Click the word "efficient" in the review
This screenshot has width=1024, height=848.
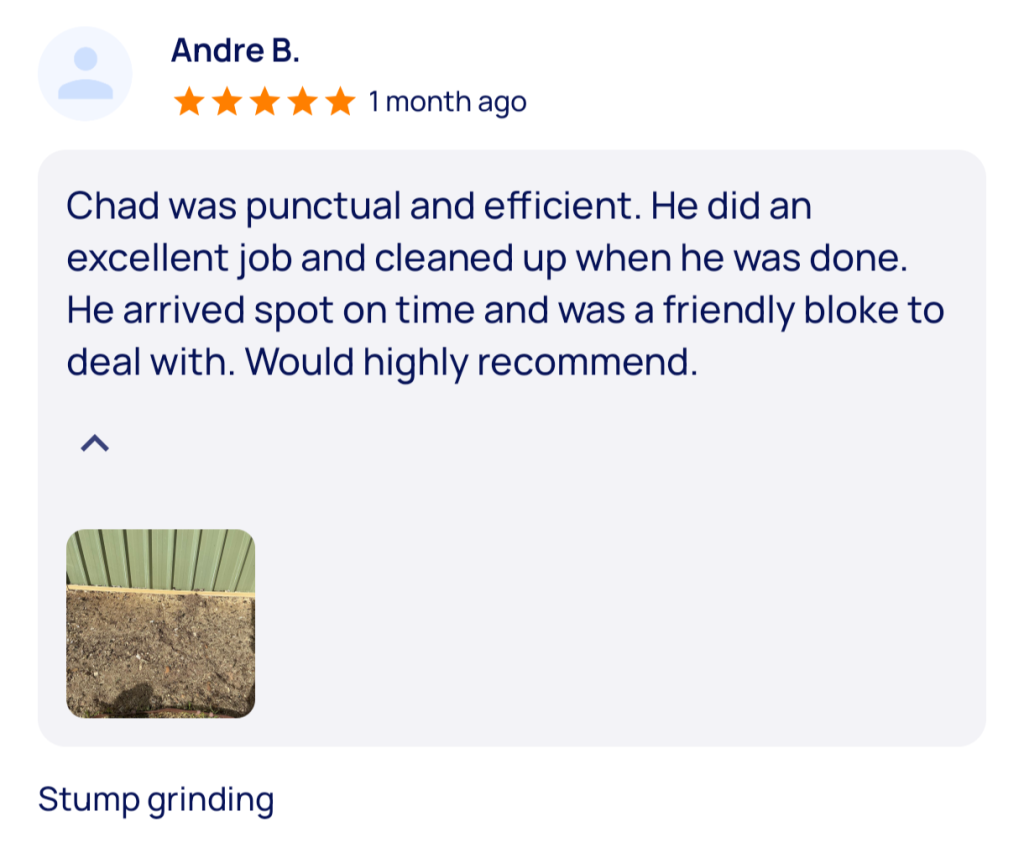pos(562,207)
